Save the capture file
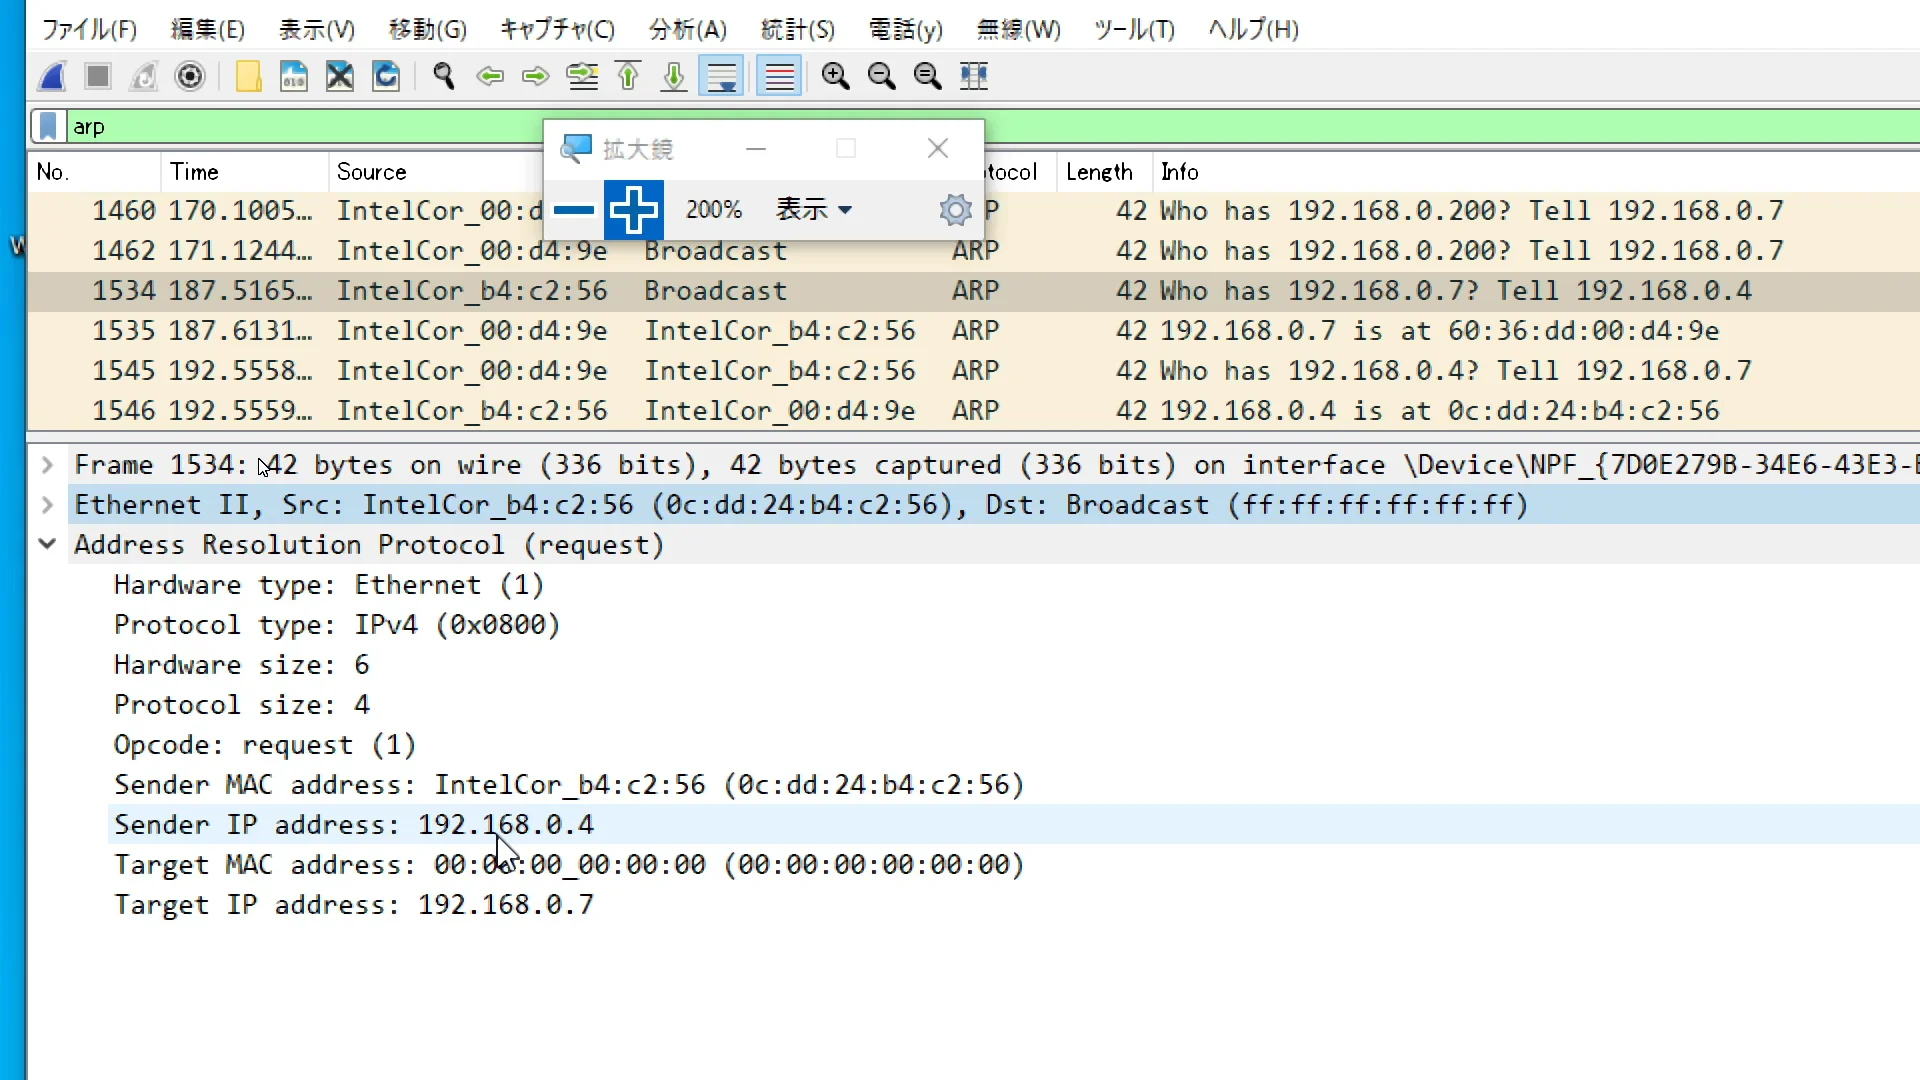The width and height of the screenshot is (1920, 1080). 294,76
